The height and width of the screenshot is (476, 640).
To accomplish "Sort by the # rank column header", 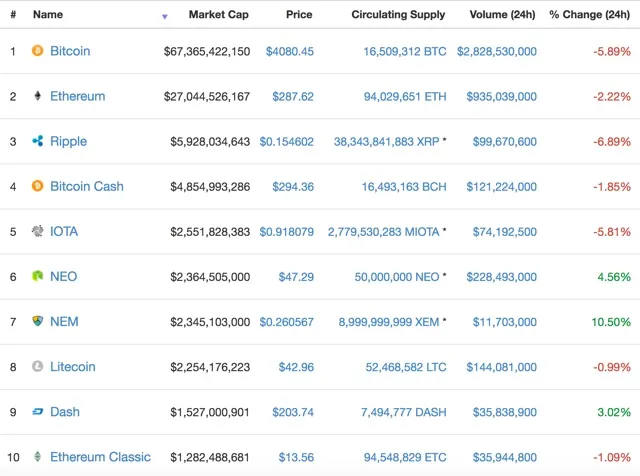I will tap(13, 14).
